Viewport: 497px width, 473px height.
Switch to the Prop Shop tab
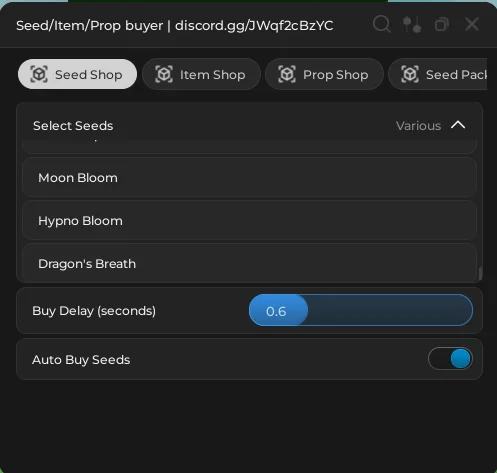324,74
